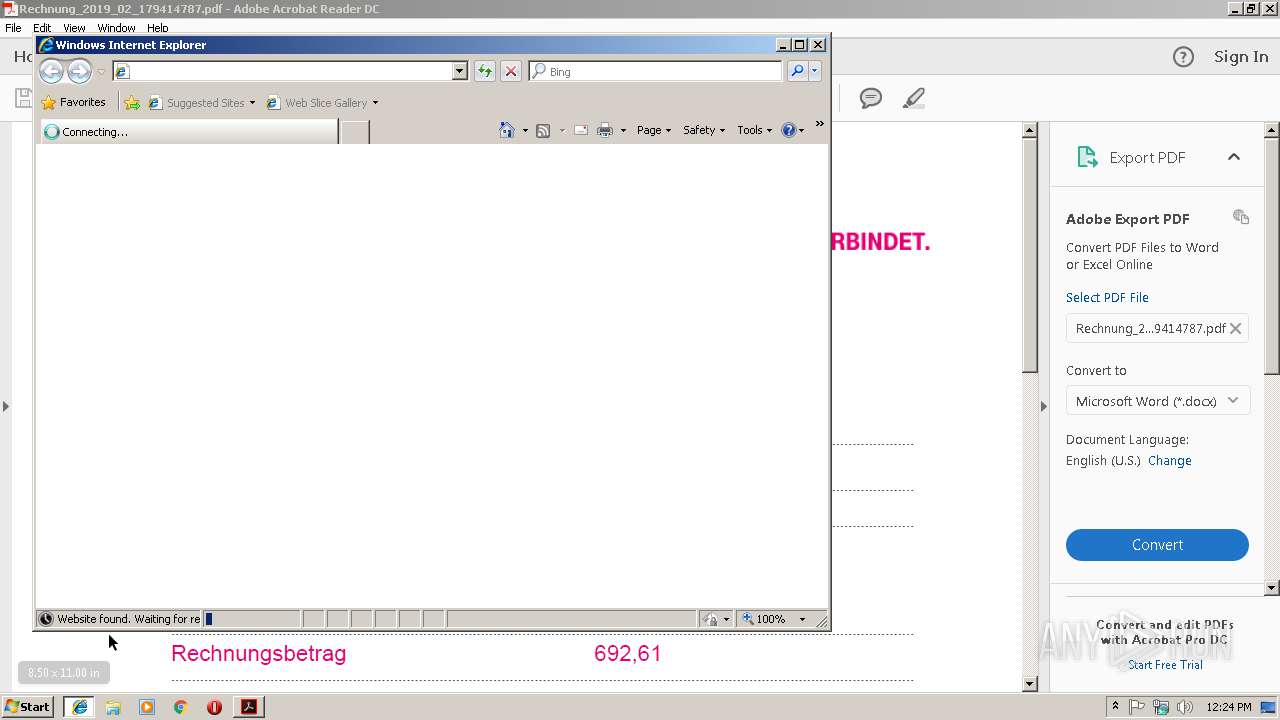Screen dimensions: 1280x720
Task: Click Acrobat help question mark icon
Action: pyautogui.click(x=1183, y=57)
